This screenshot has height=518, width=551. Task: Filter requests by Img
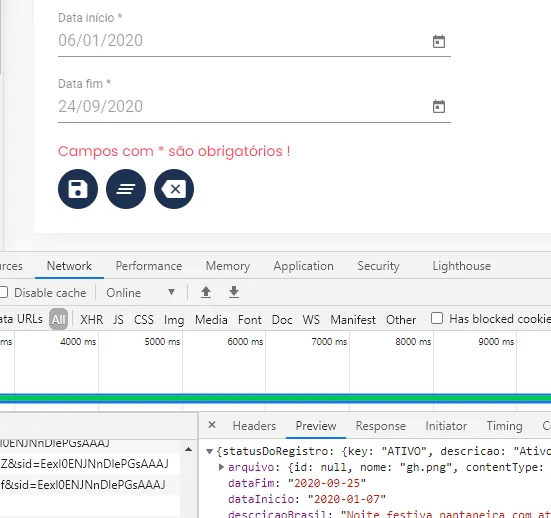174,320
